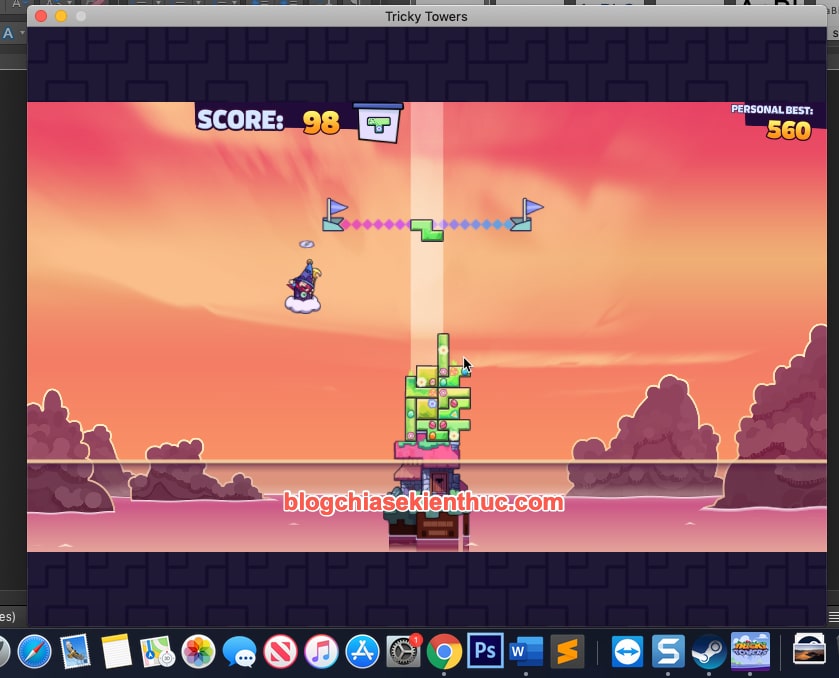
Task: Click the tall green I brick on the tower
Action: (x=443, y=355)
